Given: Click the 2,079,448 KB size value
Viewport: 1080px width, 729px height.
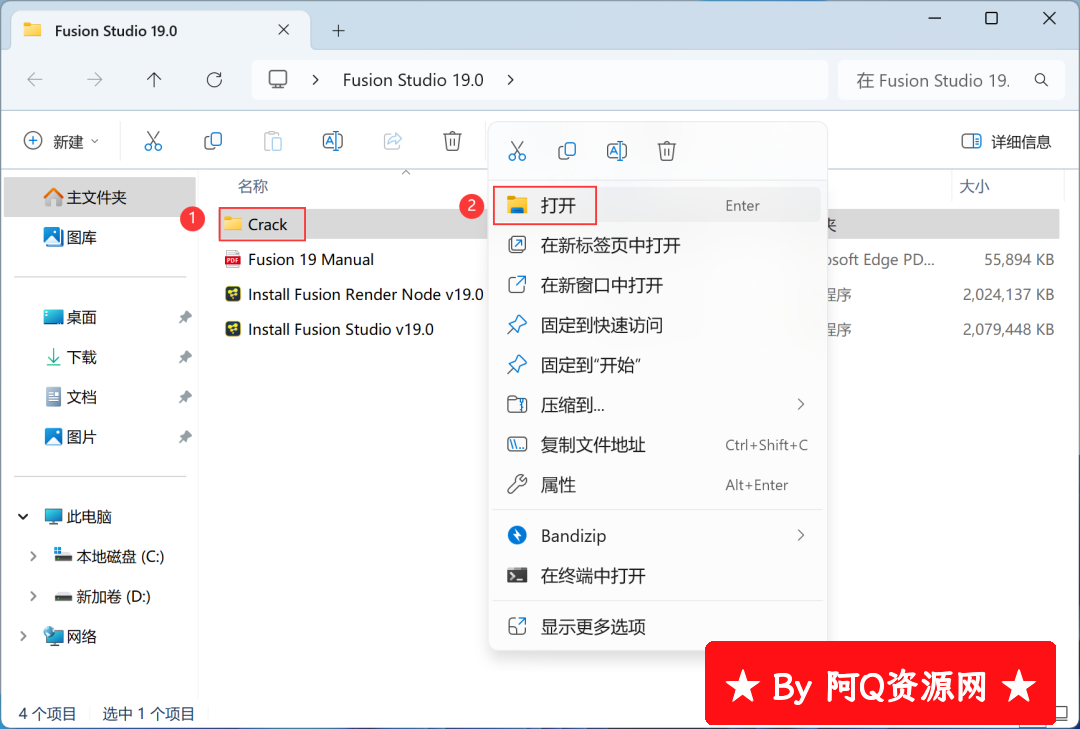Looking at the screenshot, I should point(1008,329).
